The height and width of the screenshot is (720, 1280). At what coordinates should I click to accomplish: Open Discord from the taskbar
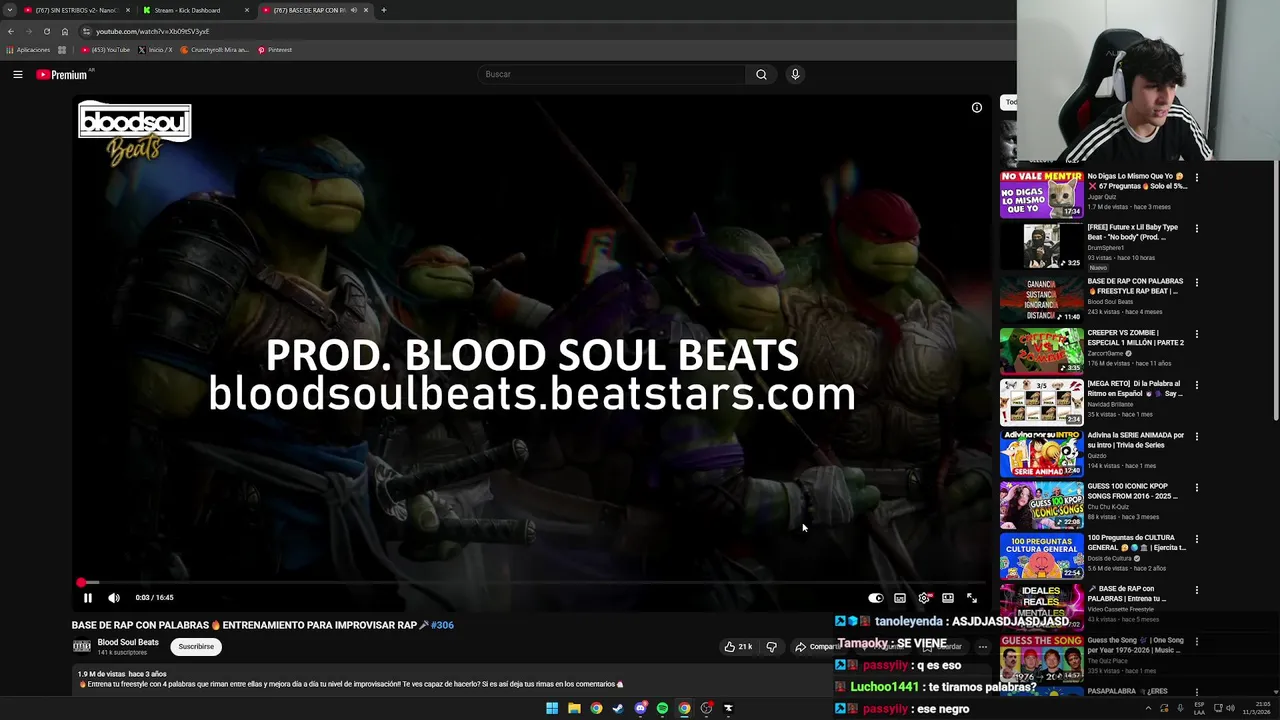click(x=640, y=708)
